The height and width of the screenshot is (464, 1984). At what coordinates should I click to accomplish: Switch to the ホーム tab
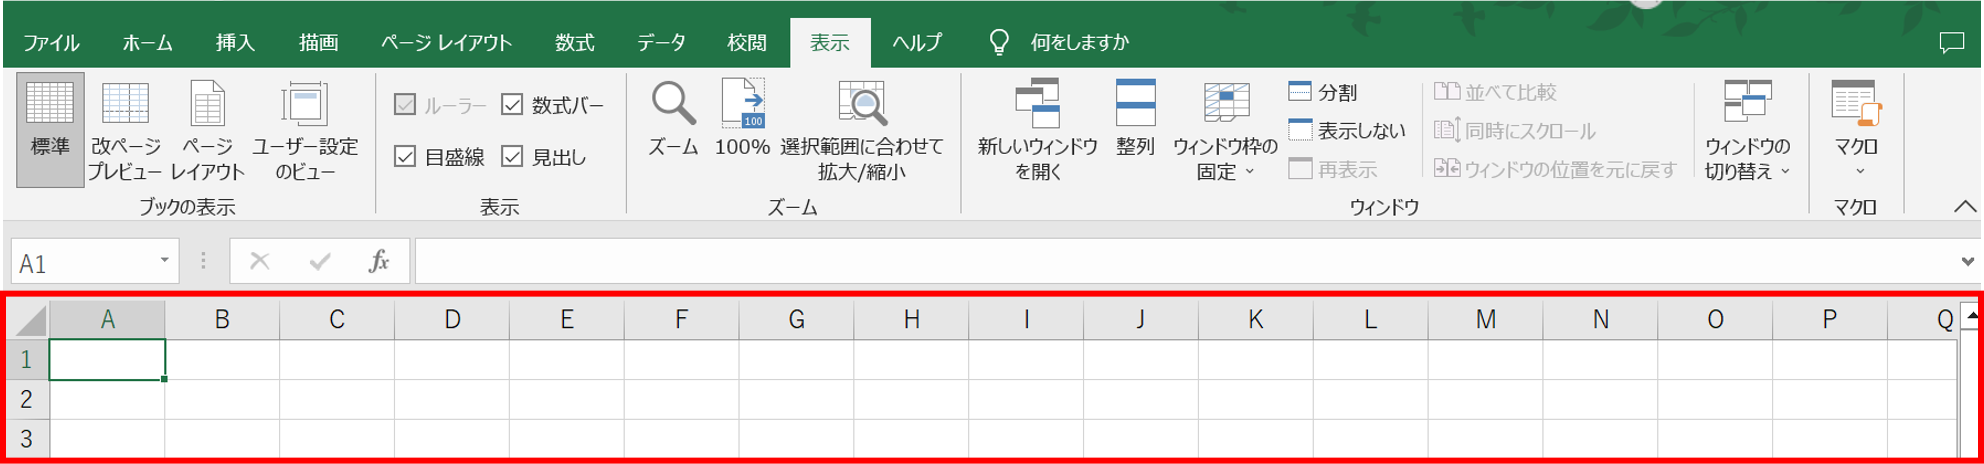pos(147,43)
